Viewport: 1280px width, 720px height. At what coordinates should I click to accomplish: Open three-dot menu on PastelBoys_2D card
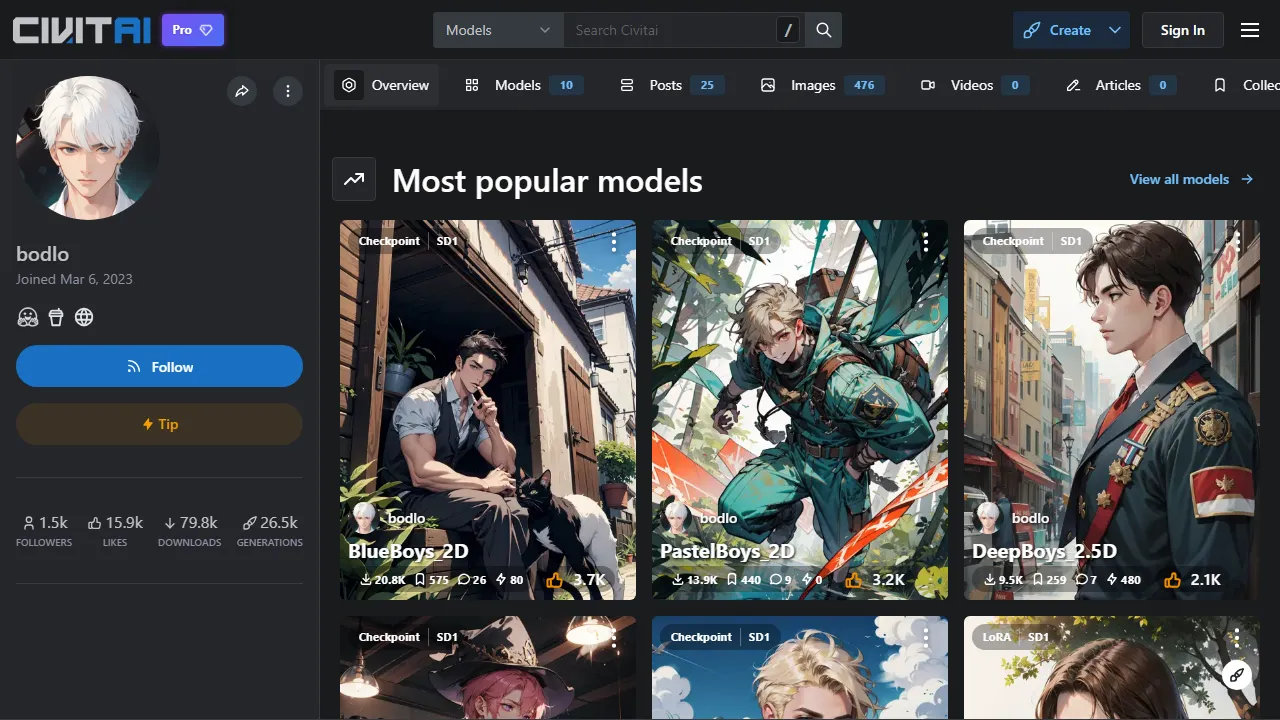click(926, 241)
